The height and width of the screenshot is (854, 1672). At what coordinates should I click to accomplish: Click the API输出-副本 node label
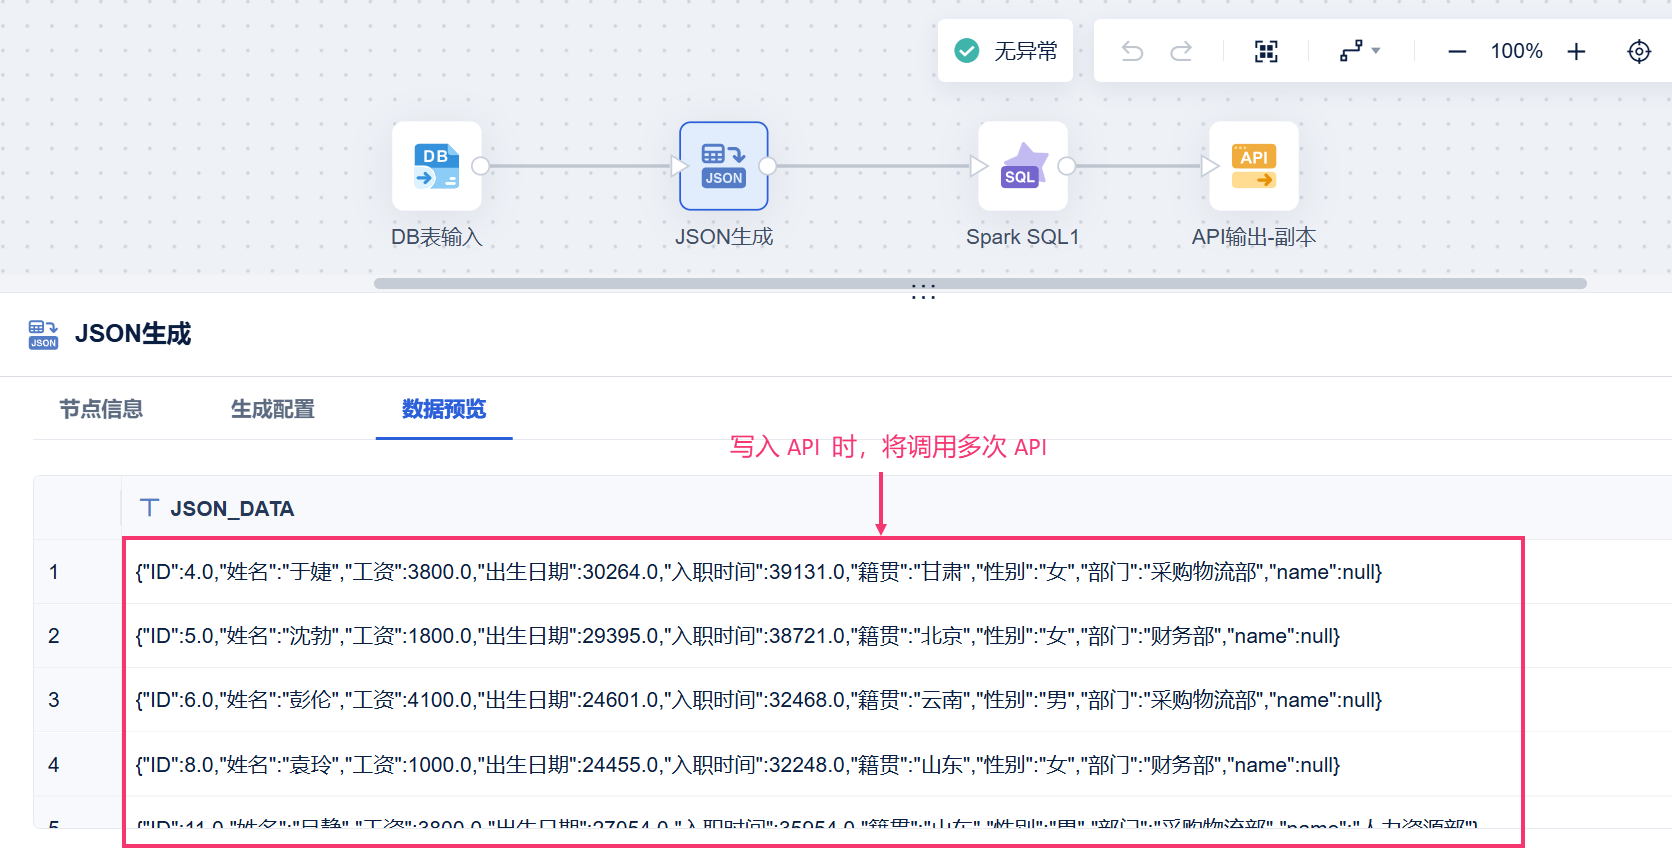pos(1254,237)
